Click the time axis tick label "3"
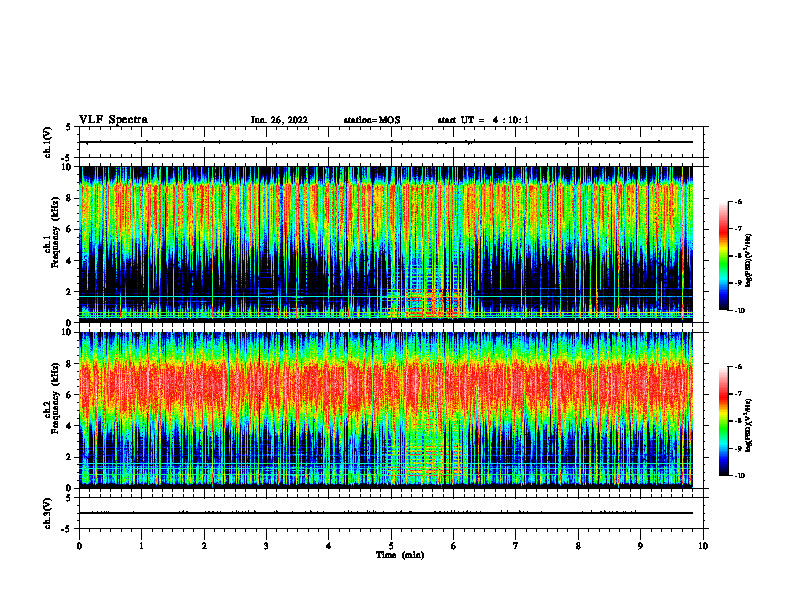This screenshot has width=792, height=612. click(x=266, y=546)
